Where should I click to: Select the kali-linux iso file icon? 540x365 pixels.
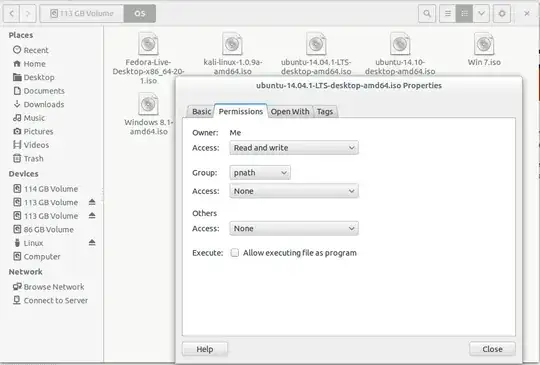pyautogui.click(x=232, y=44)
